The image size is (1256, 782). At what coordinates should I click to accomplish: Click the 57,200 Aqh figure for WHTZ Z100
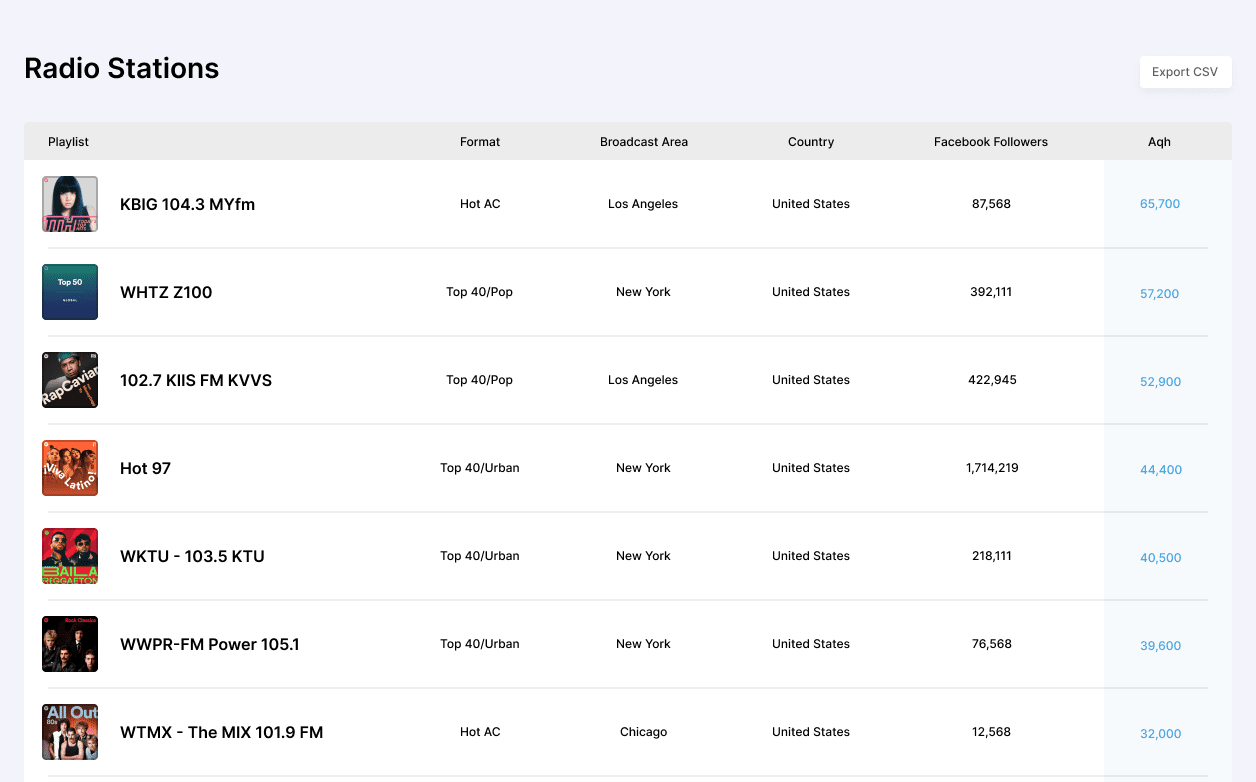click(x=1160, y=294)
